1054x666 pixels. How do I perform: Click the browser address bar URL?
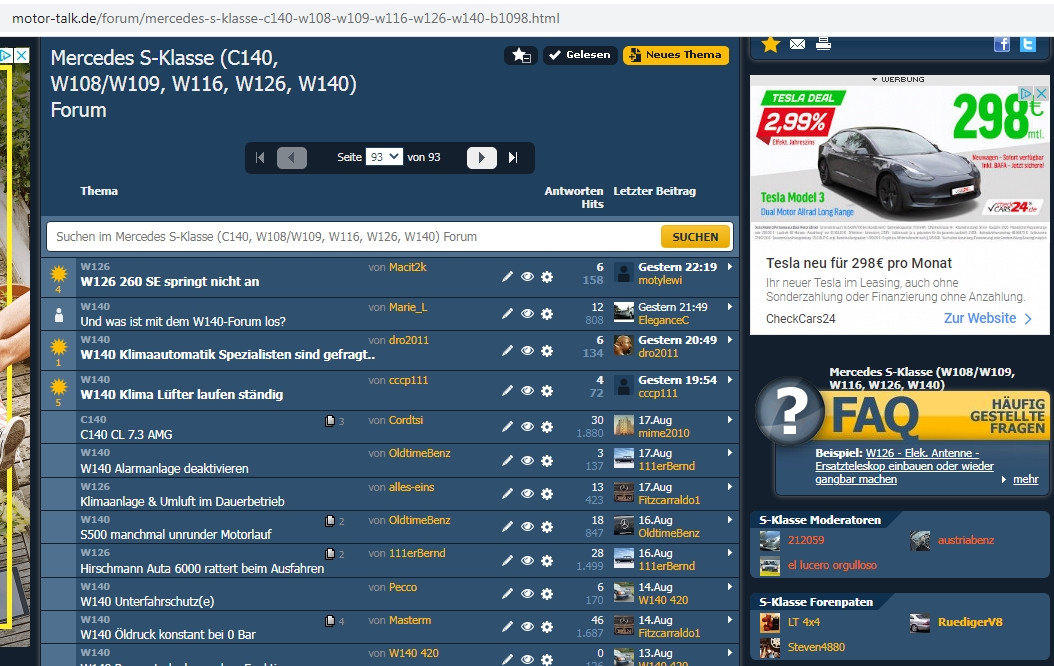click(x=286, y=18)
